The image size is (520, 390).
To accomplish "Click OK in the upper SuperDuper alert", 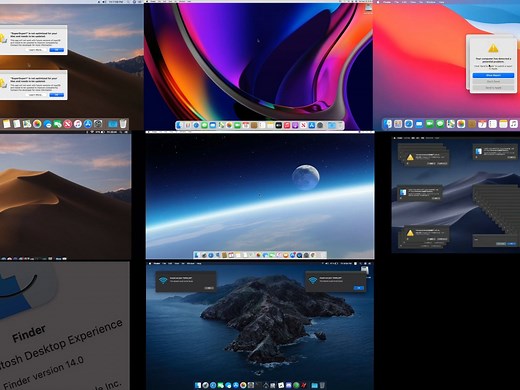I will [x=56, y=50].
